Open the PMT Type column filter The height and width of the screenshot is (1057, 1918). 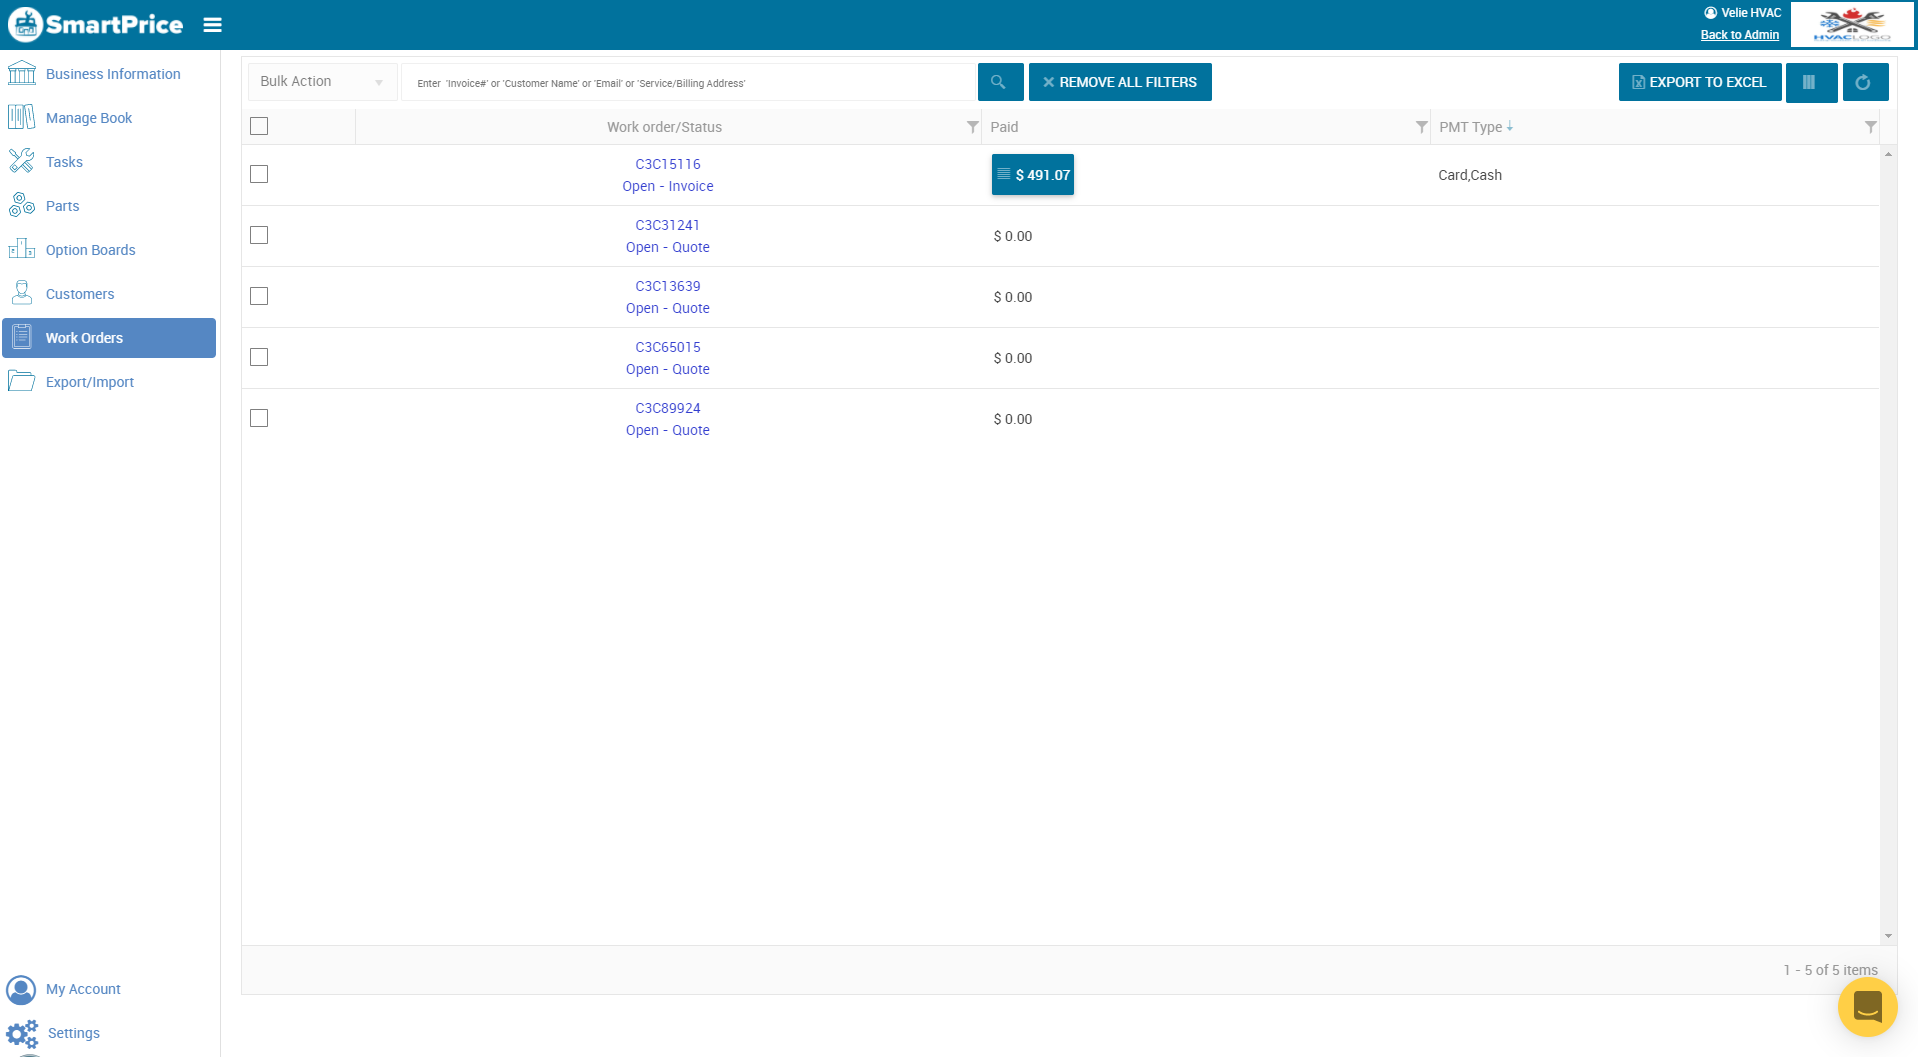(x=1871, y=127)
